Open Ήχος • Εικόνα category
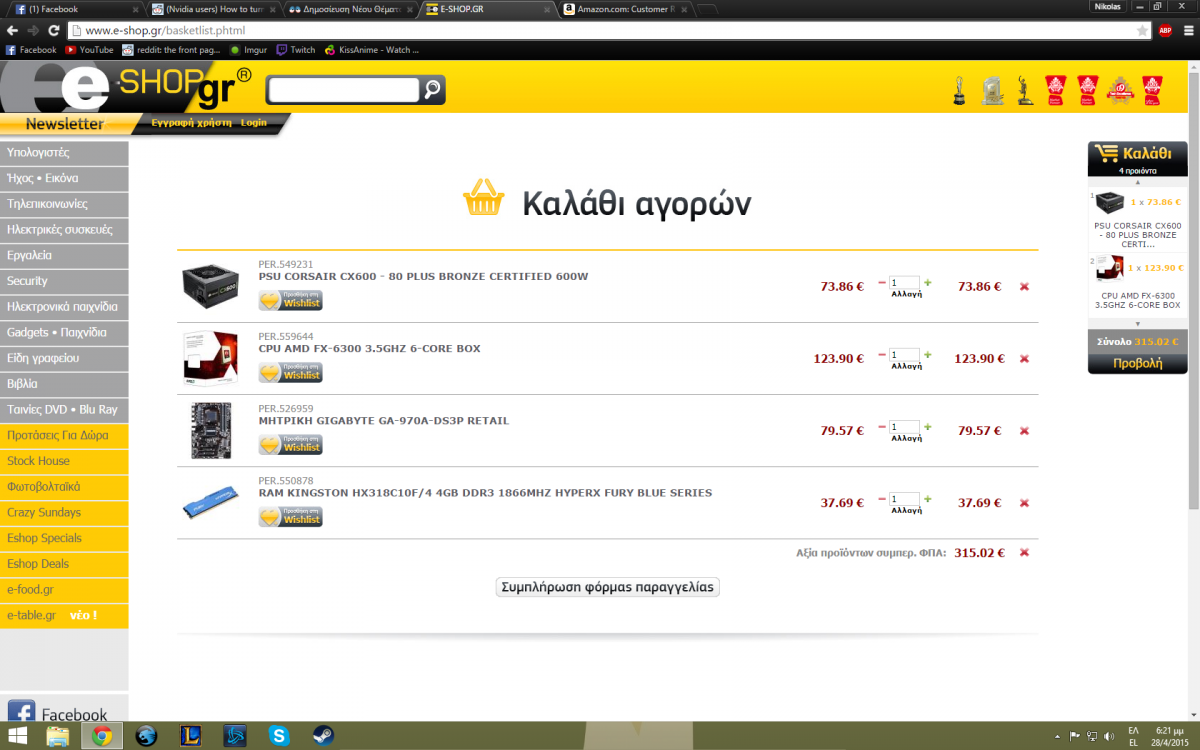This screenshot has width=1200, height=750. 64,179
